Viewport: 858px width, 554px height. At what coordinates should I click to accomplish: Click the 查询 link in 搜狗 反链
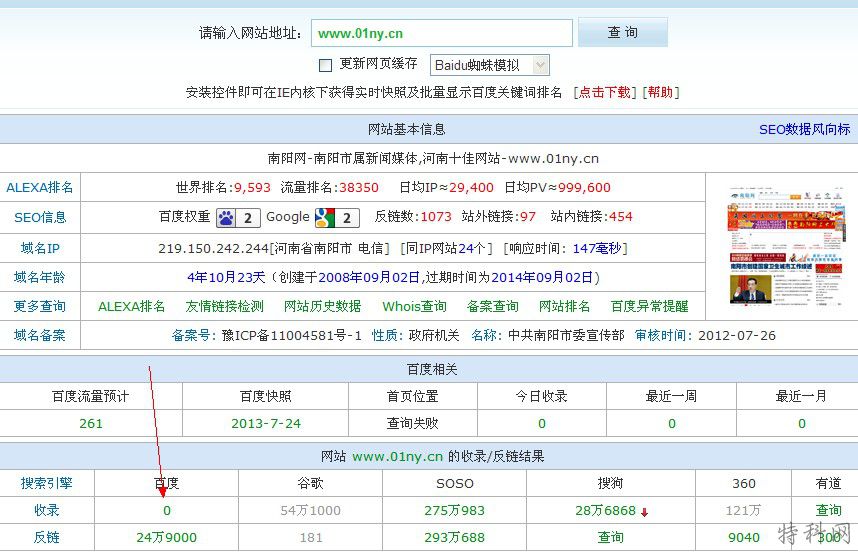610,537
